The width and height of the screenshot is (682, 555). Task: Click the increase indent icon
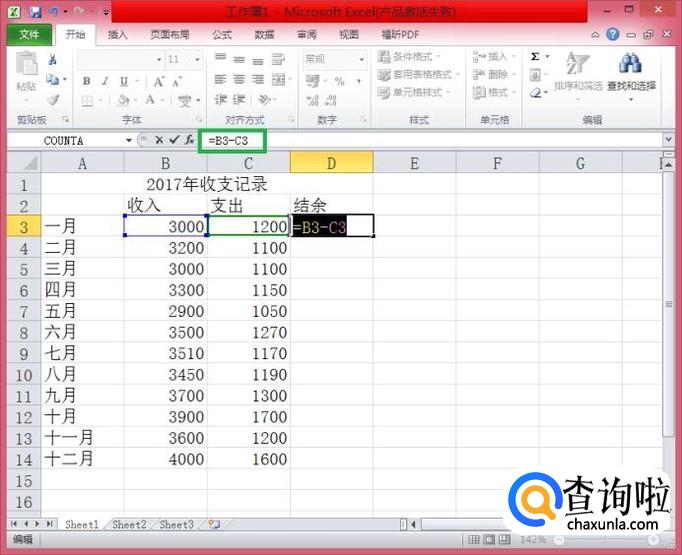pyautogui.click(x=239, y=100)
